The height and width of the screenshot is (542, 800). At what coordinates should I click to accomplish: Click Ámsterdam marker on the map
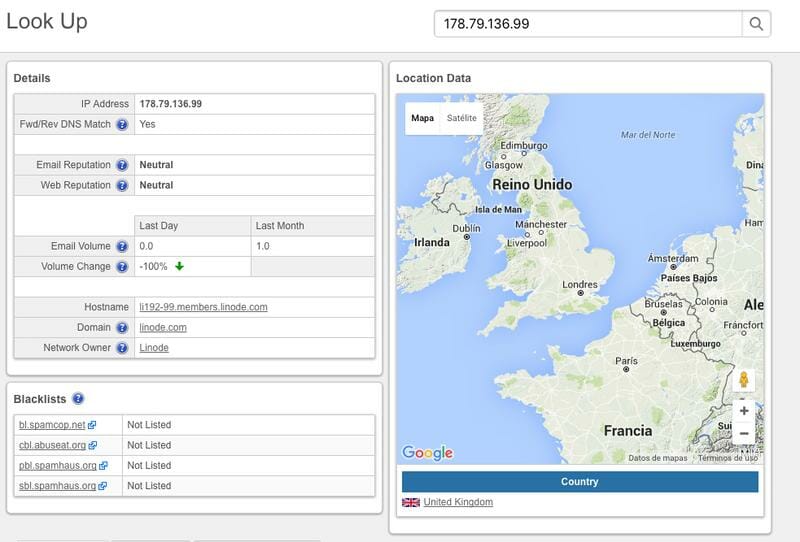673,267
